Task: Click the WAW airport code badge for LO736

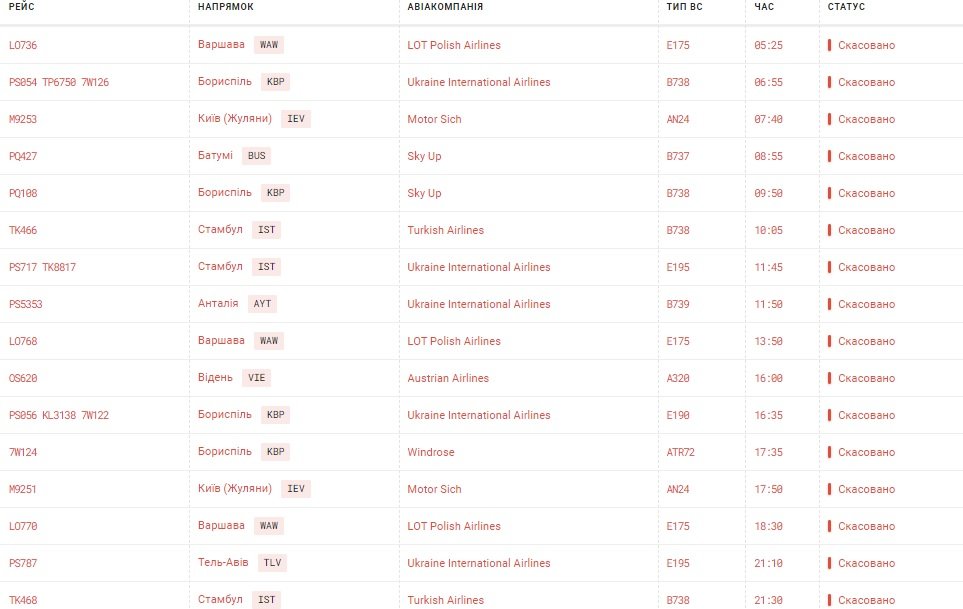Action: pyautogui.click(x=268, y=45)
